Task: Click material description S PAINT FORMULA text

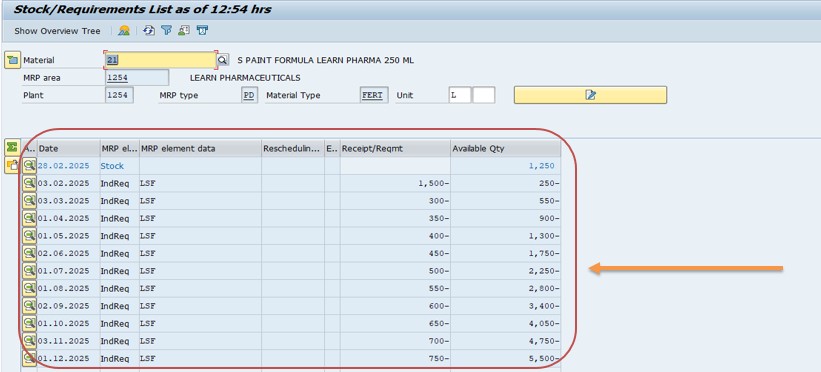Action: click(x=326, y=60)
